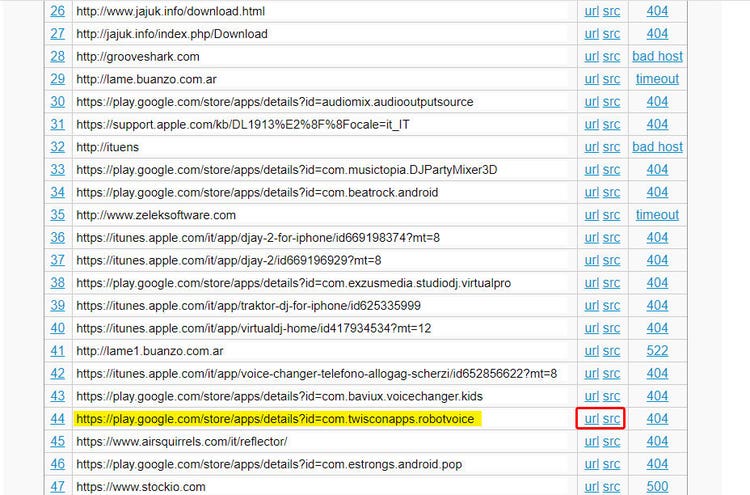Click row number 43 link

(57, 396)
